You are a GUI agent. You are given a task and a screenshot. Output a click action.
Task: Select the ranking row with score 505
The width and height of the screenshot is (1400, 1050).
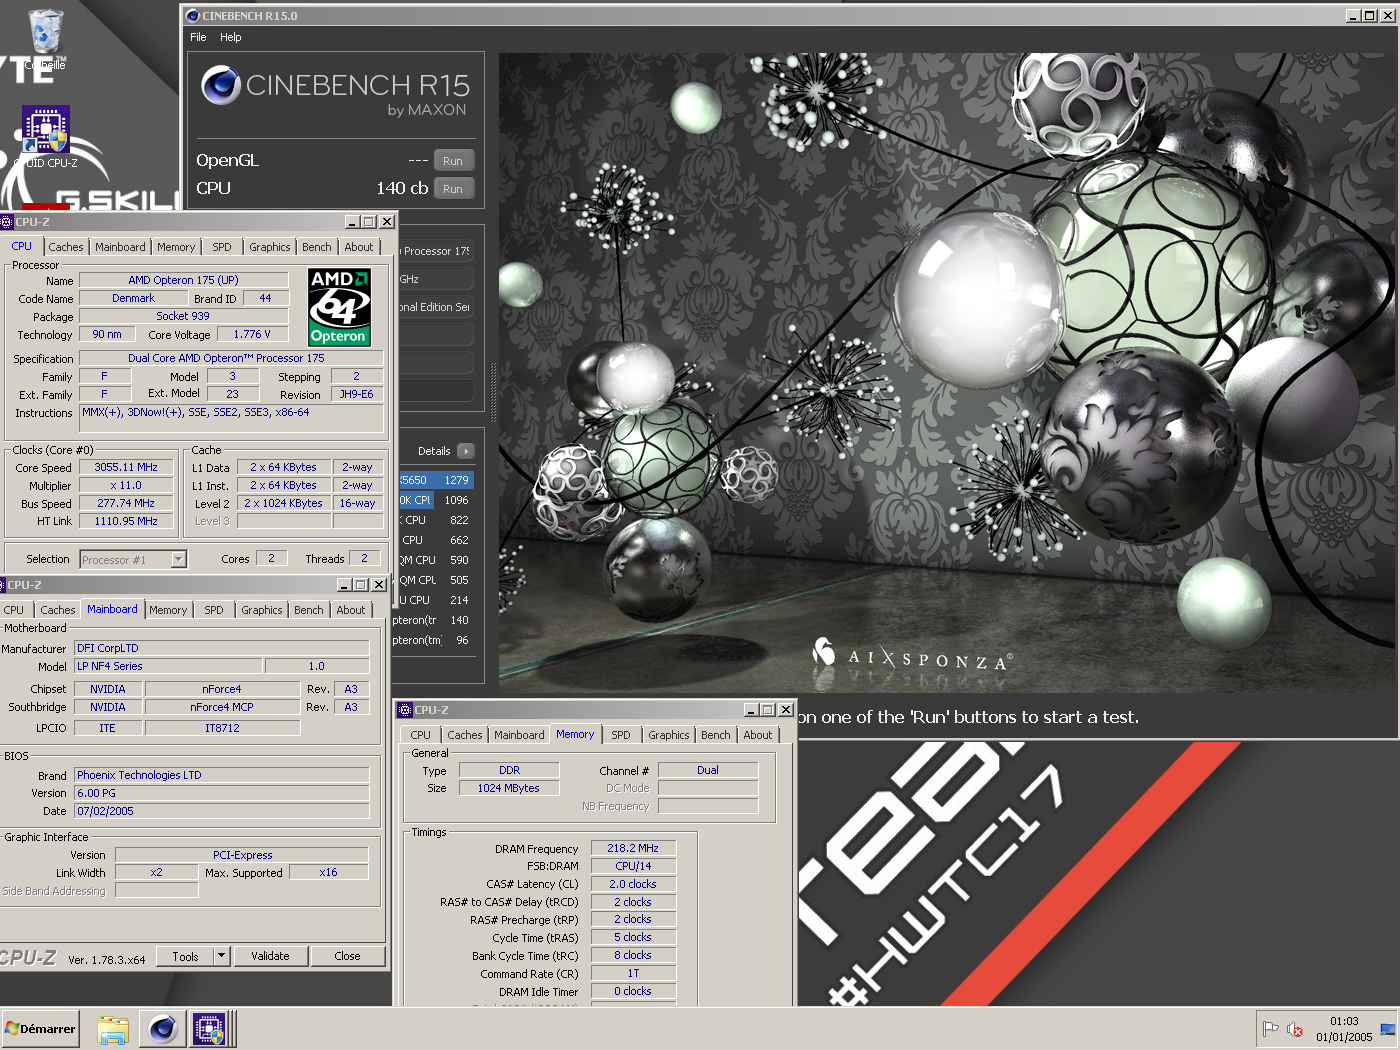pos(435,580)
